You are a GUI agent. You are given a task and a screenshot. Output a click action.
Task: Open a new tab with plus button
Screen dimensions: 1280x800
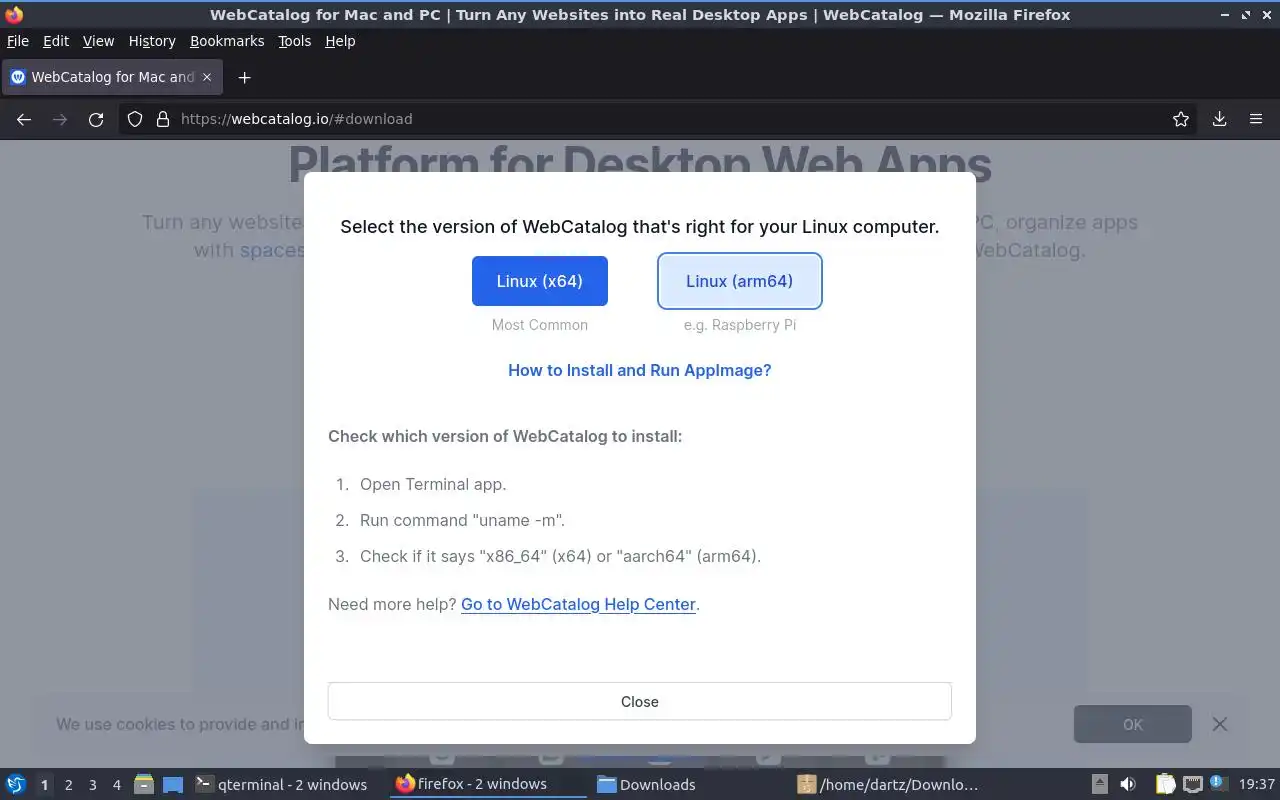click(244, 77)
